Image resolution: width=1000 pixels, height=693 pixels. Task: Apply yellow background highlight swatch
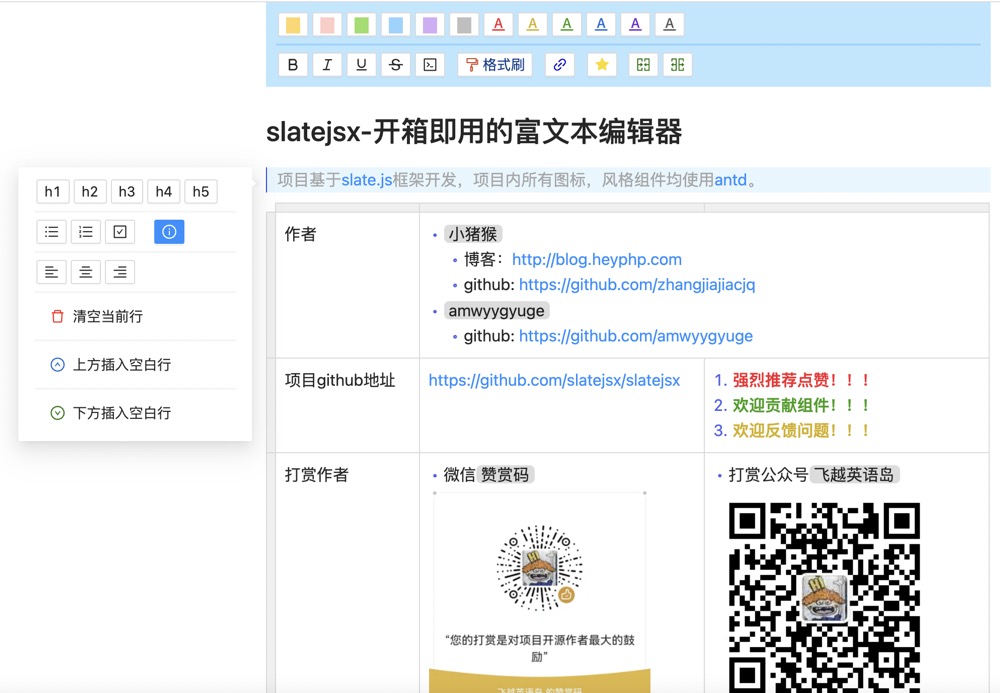(x=293, y=24)
